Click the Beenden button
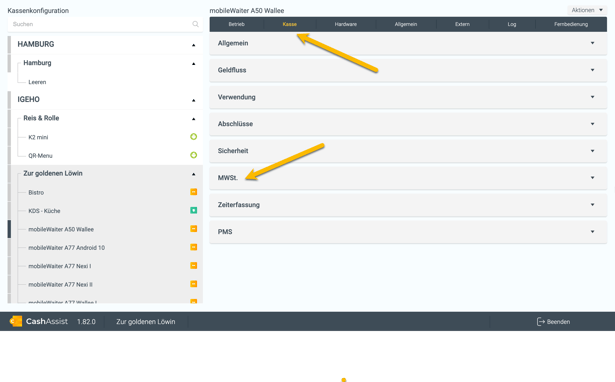The width and height of the screenshot is (615, 382). 553,322
